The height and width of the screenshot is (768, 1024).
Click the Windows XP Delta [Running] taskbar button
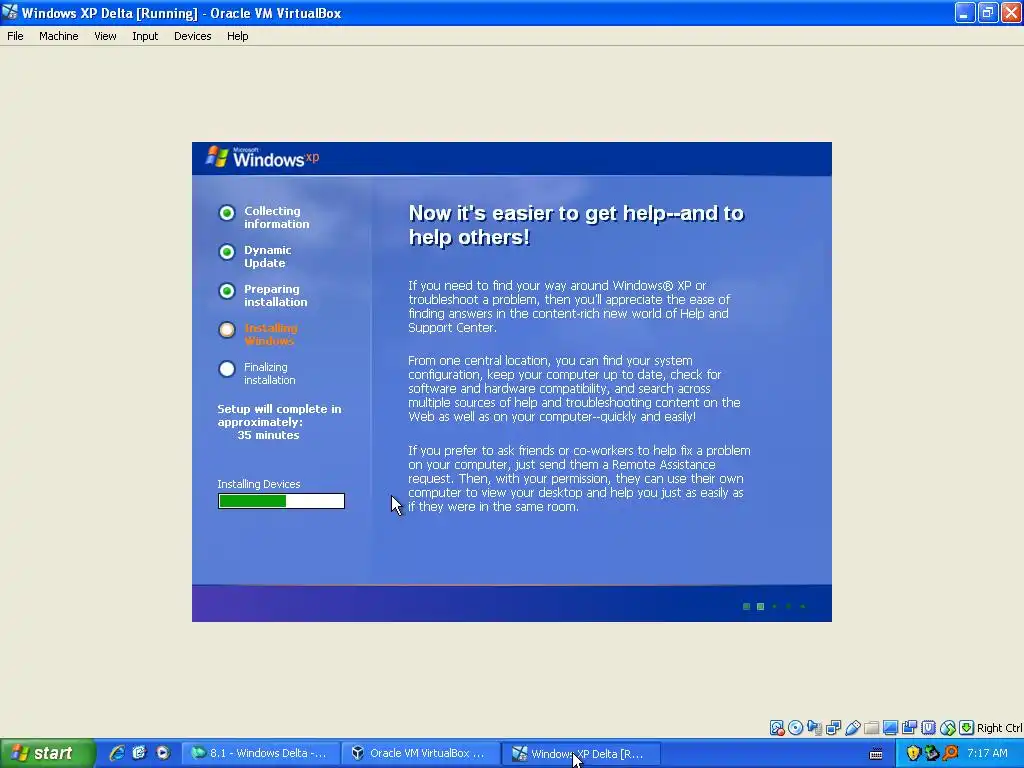tap(581, 753)
